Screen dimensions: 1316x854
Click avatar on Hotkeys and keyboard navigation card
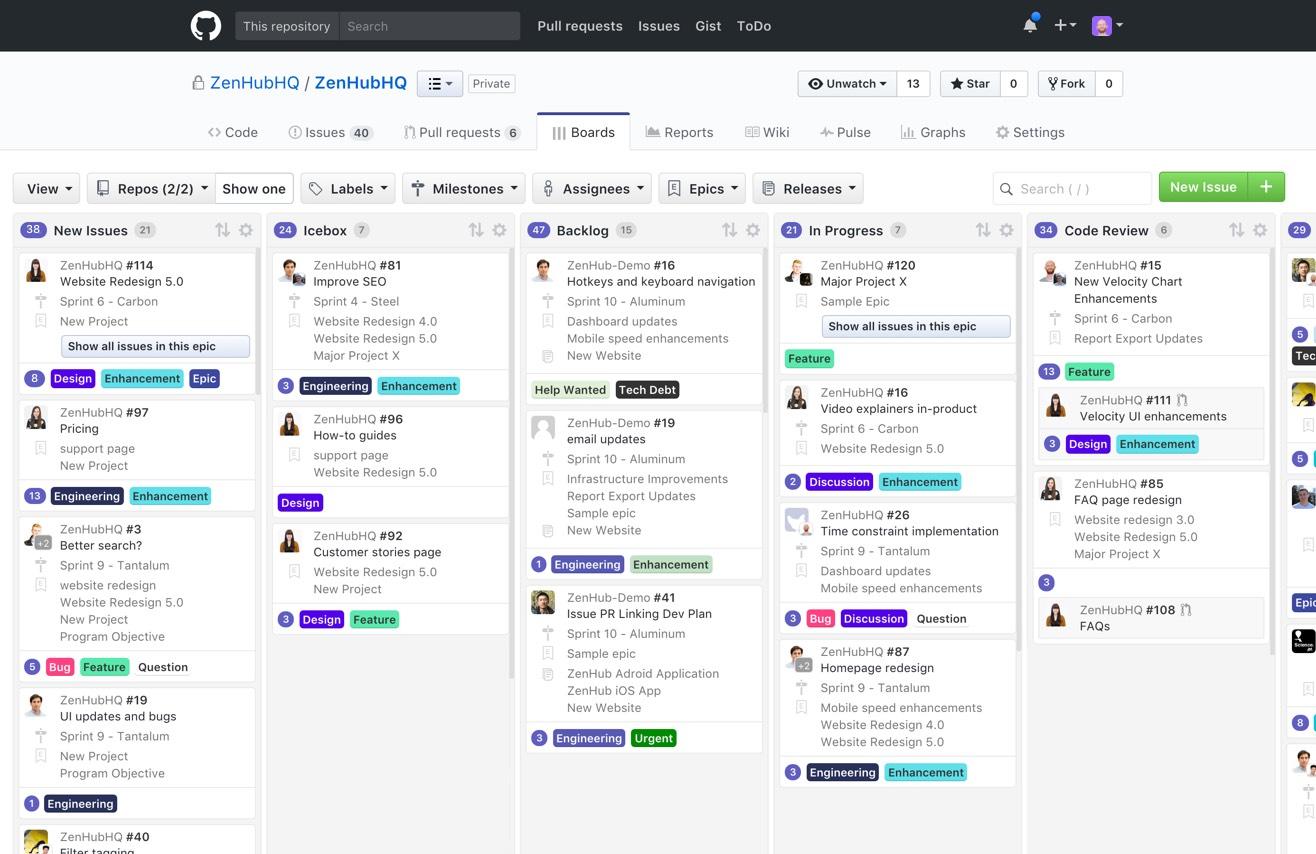pyautogui.click(x=543, y=271)
